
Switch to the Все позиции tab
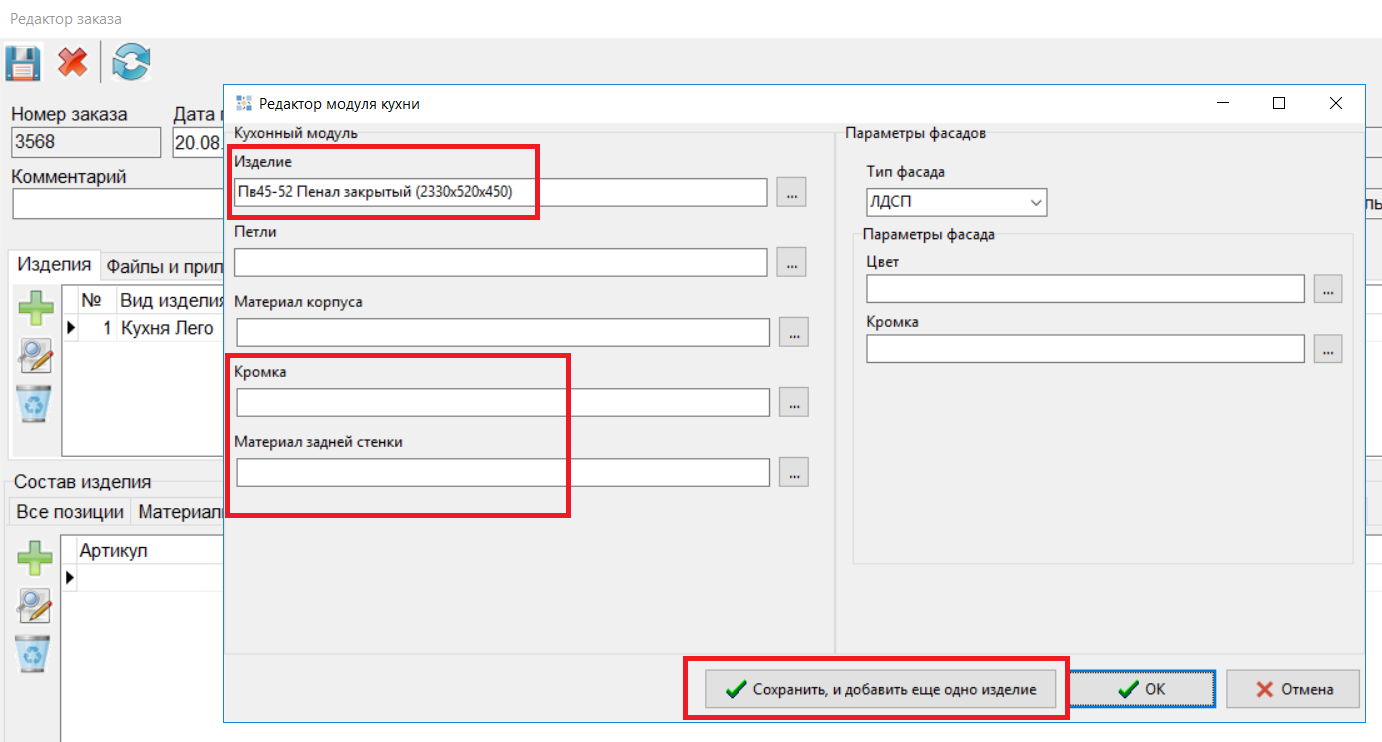69,512
